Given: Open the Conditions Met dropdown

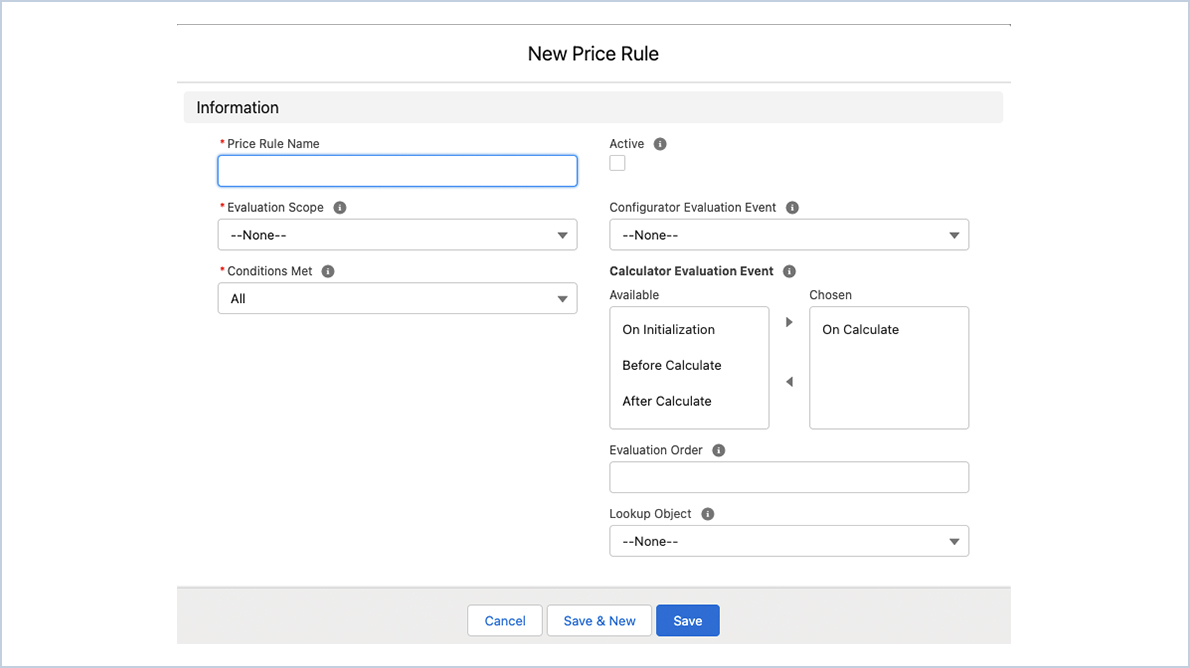Looking at the screenshot, I should [397, 297].
